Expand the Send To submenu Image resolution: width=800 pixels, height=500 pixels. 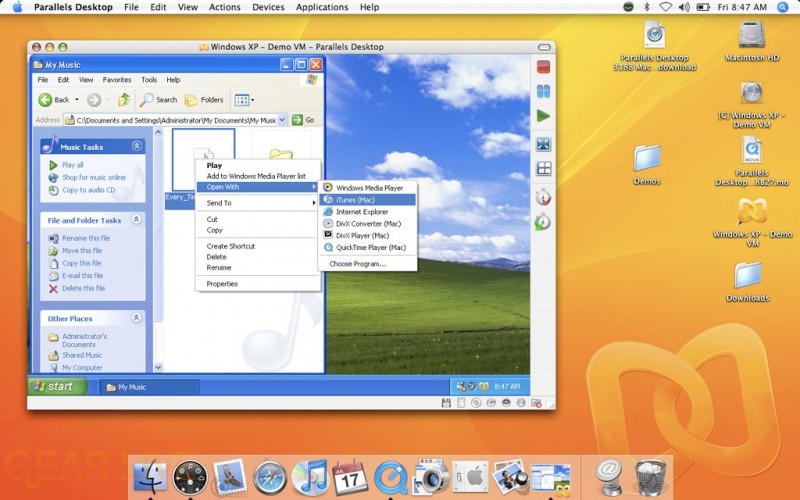tap(258, 203)
